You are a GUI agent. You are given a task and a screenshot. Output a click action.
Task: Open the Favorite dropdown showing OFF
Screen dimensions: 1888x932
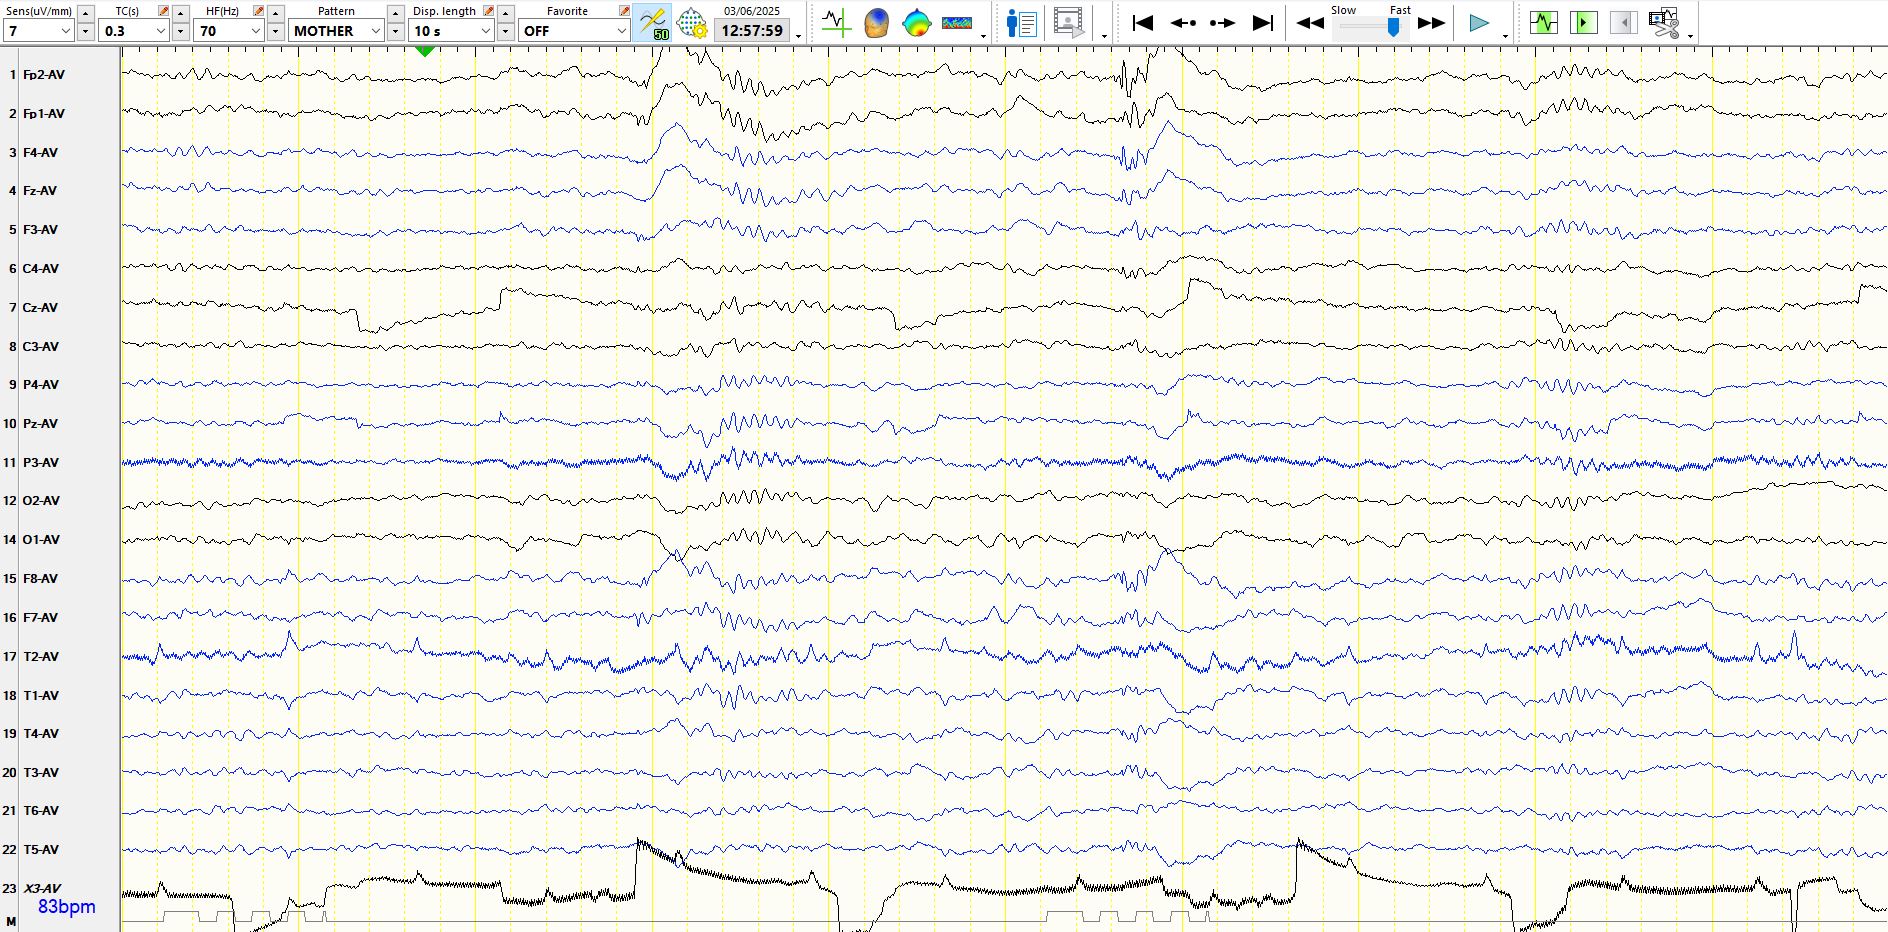[573, 31]
